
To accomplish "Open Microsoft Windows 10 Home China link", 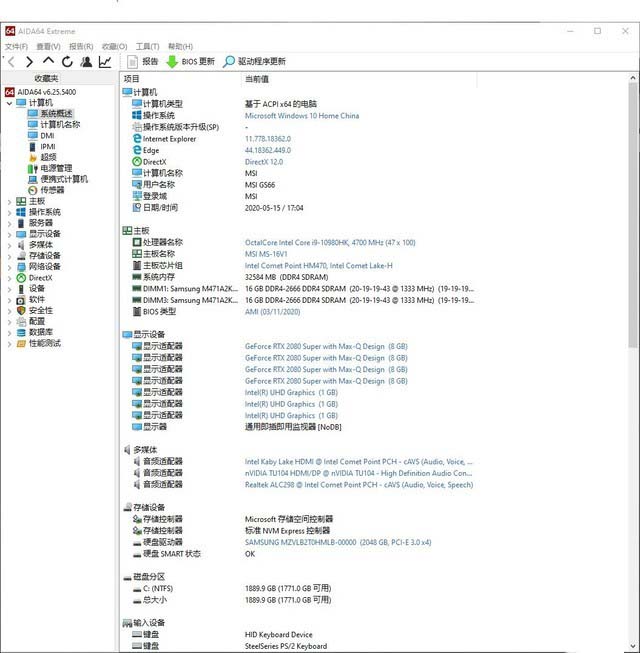I will [x=301, y=116].
